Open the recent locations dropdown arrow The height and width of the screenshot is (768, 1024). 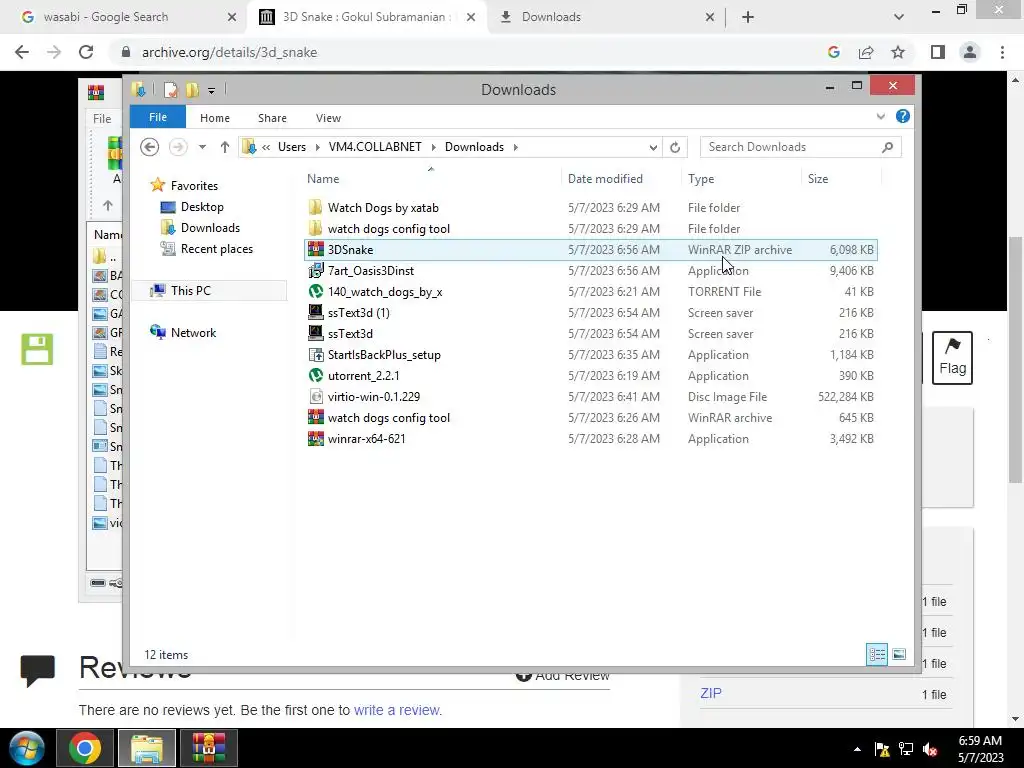202,147
